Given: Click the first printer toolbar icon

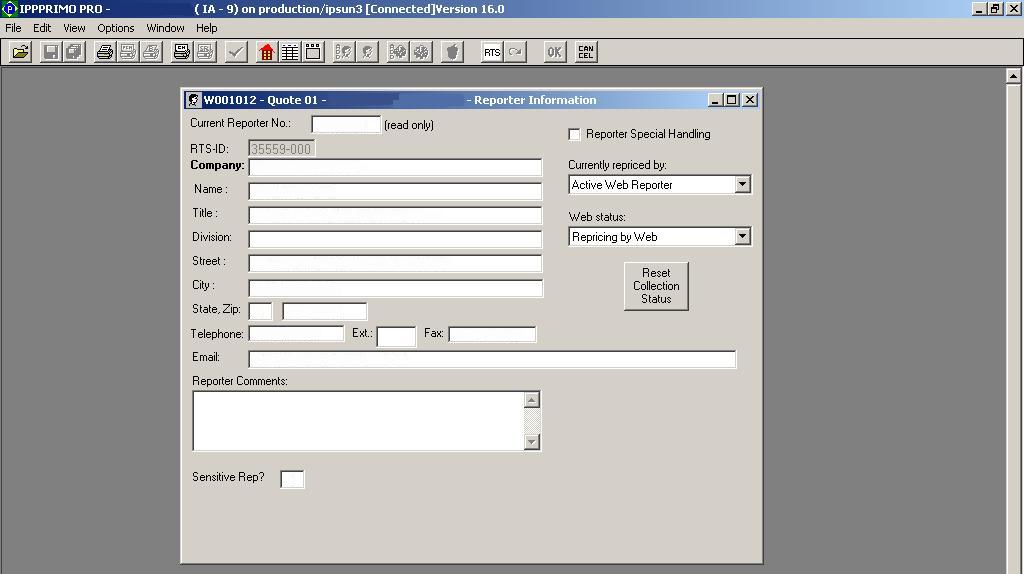Looking at the screenshot, I should coord(104,52).
